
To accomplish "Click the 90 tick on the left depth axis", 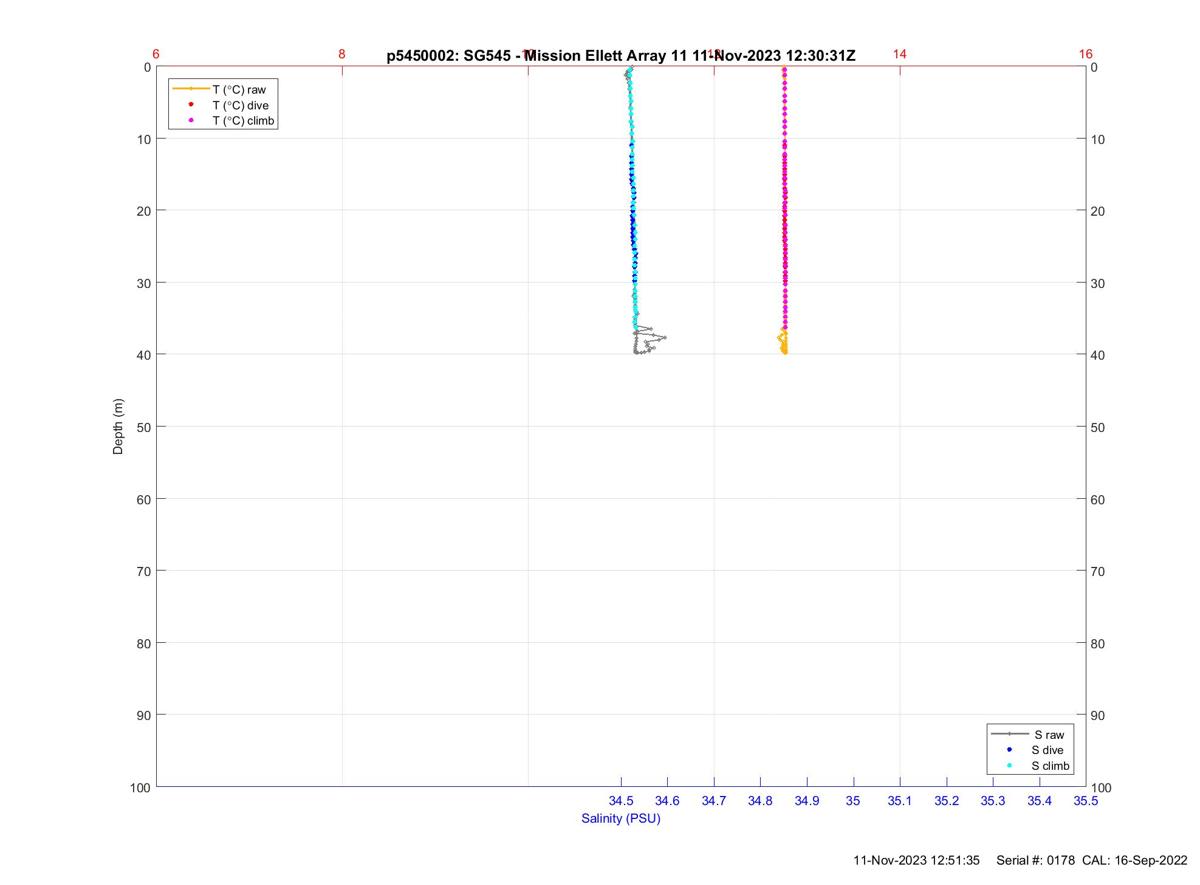I will tap(144, 715).
